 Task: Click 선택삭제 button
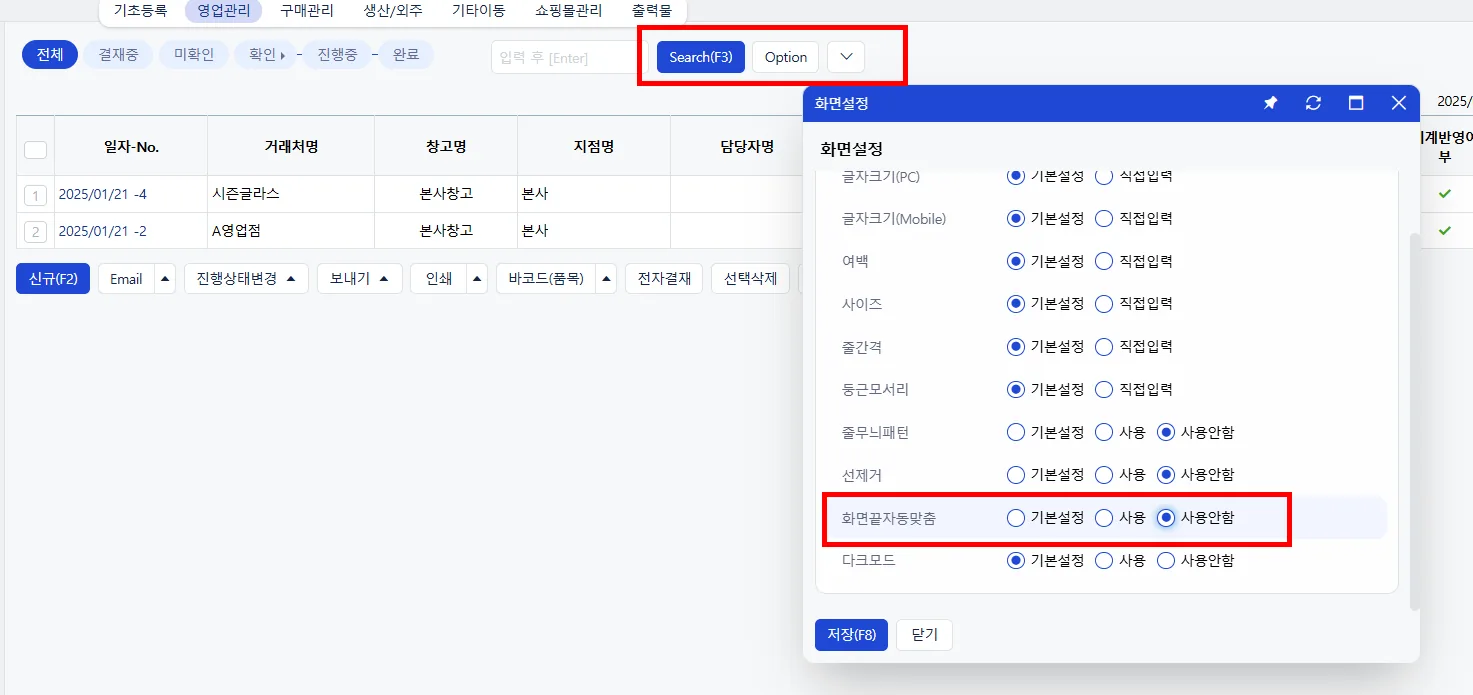click(x=750, y=279)
